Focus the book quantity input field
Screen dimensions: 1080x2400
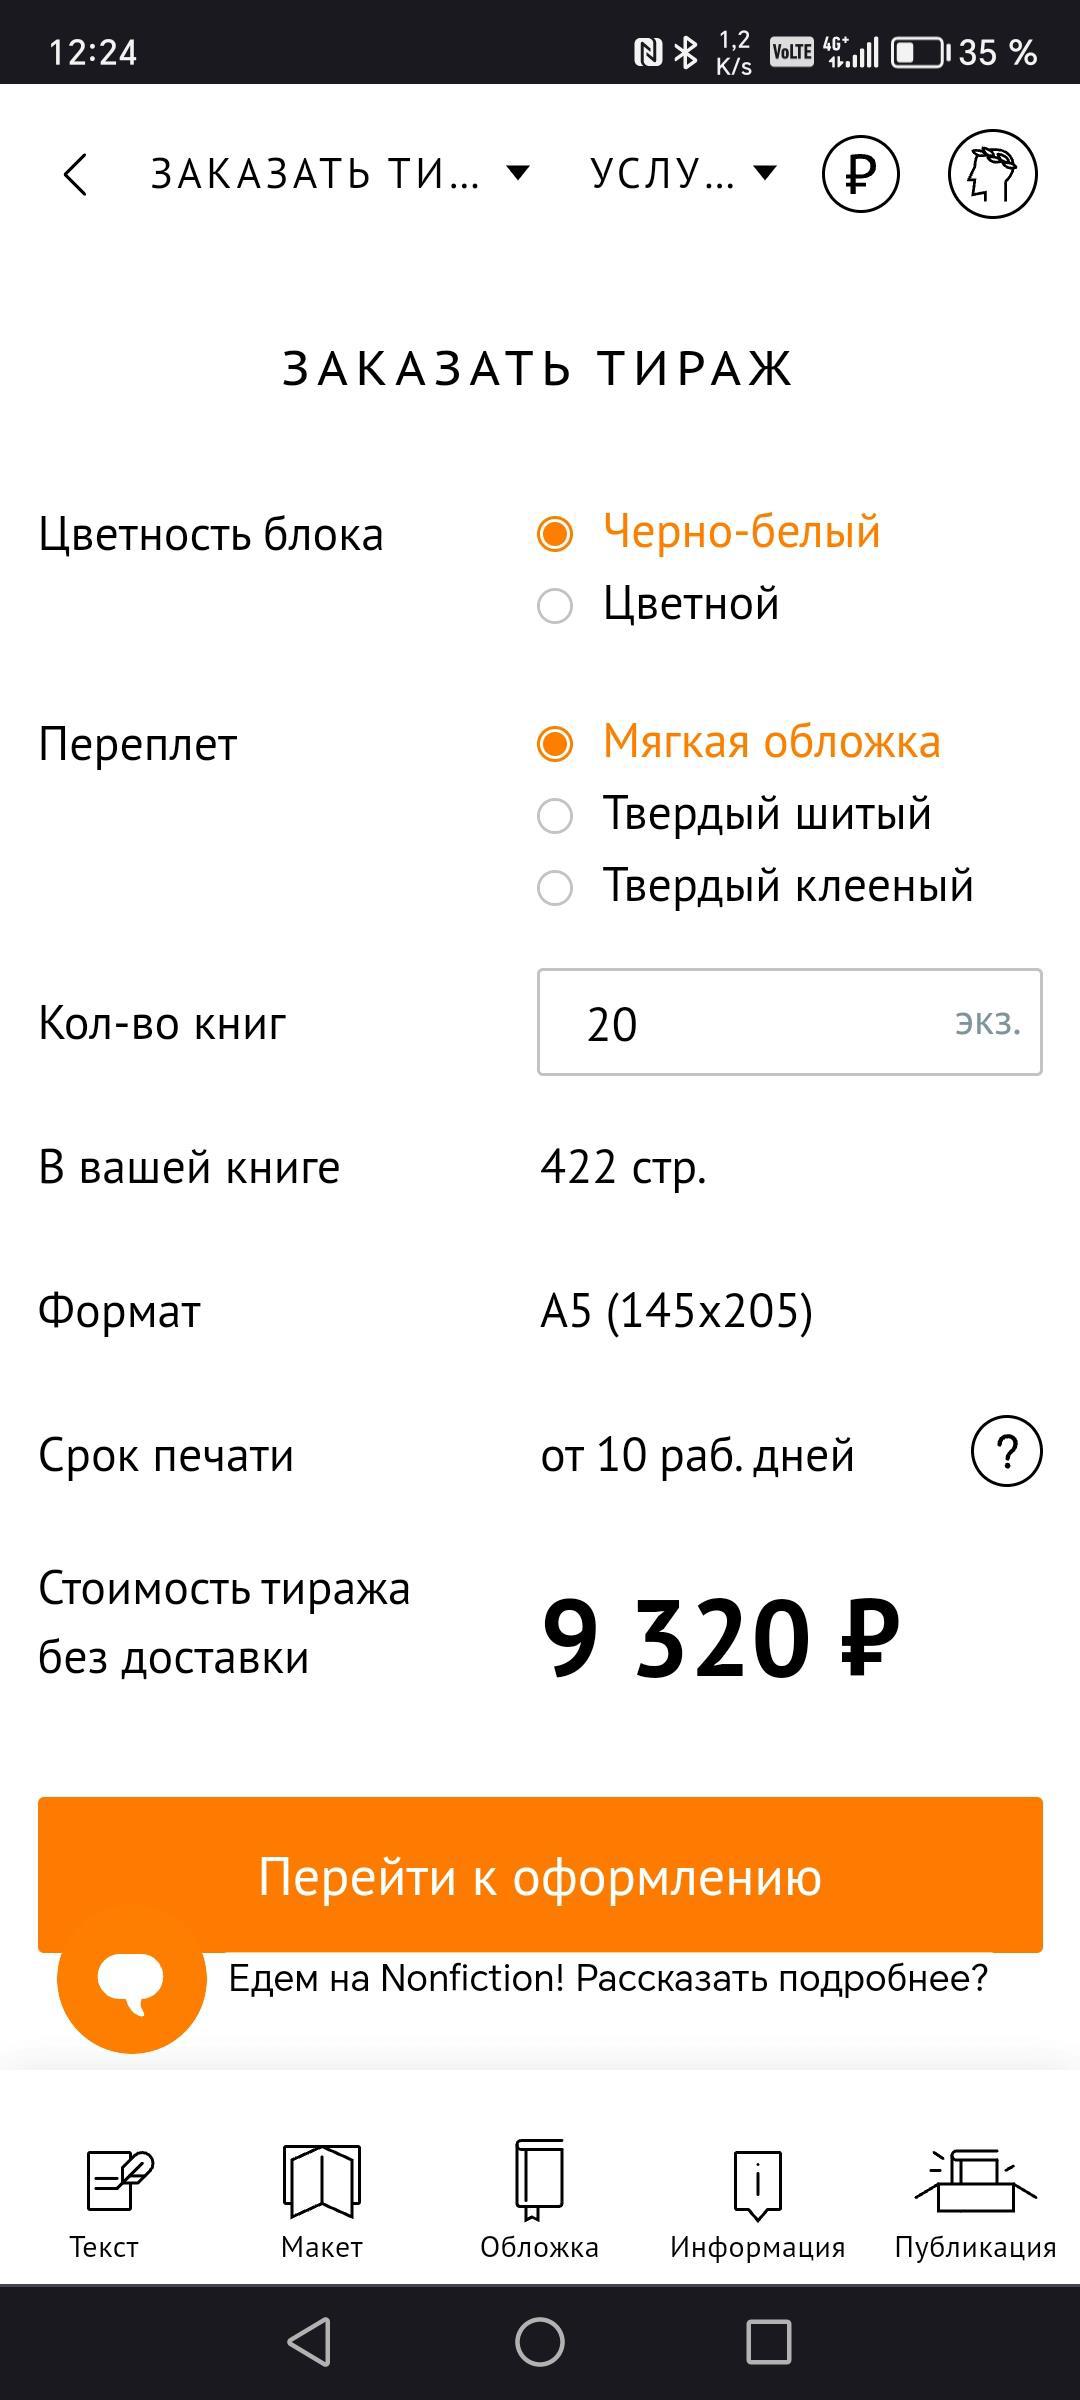coord(760,1023)
